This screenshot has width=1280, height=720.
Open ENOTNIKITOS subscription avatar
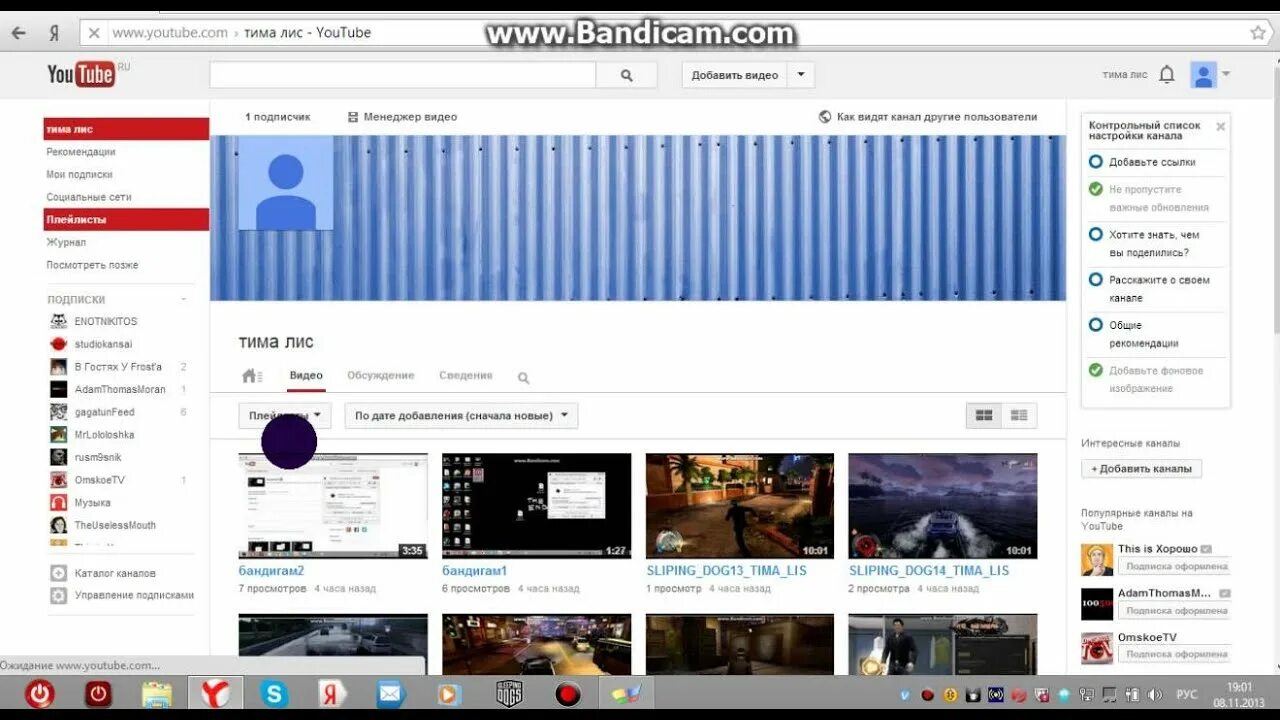click(x=58, y=321)
